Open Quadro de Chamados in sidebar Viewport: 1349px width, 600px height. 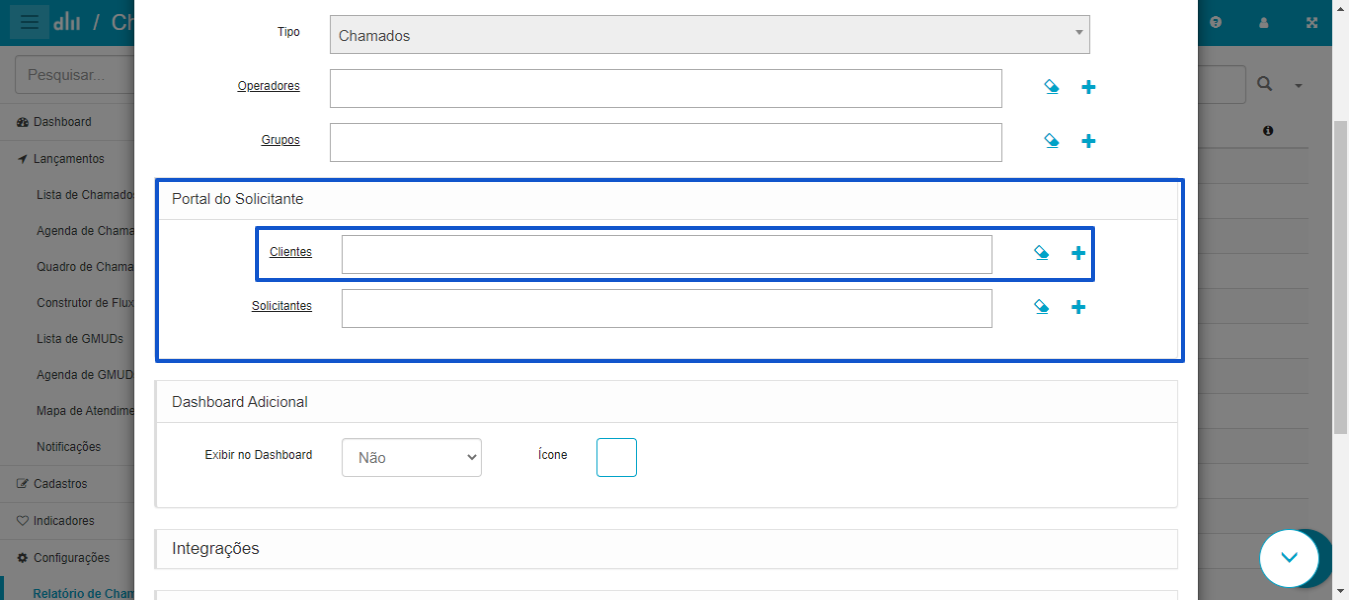pos(84,267)
